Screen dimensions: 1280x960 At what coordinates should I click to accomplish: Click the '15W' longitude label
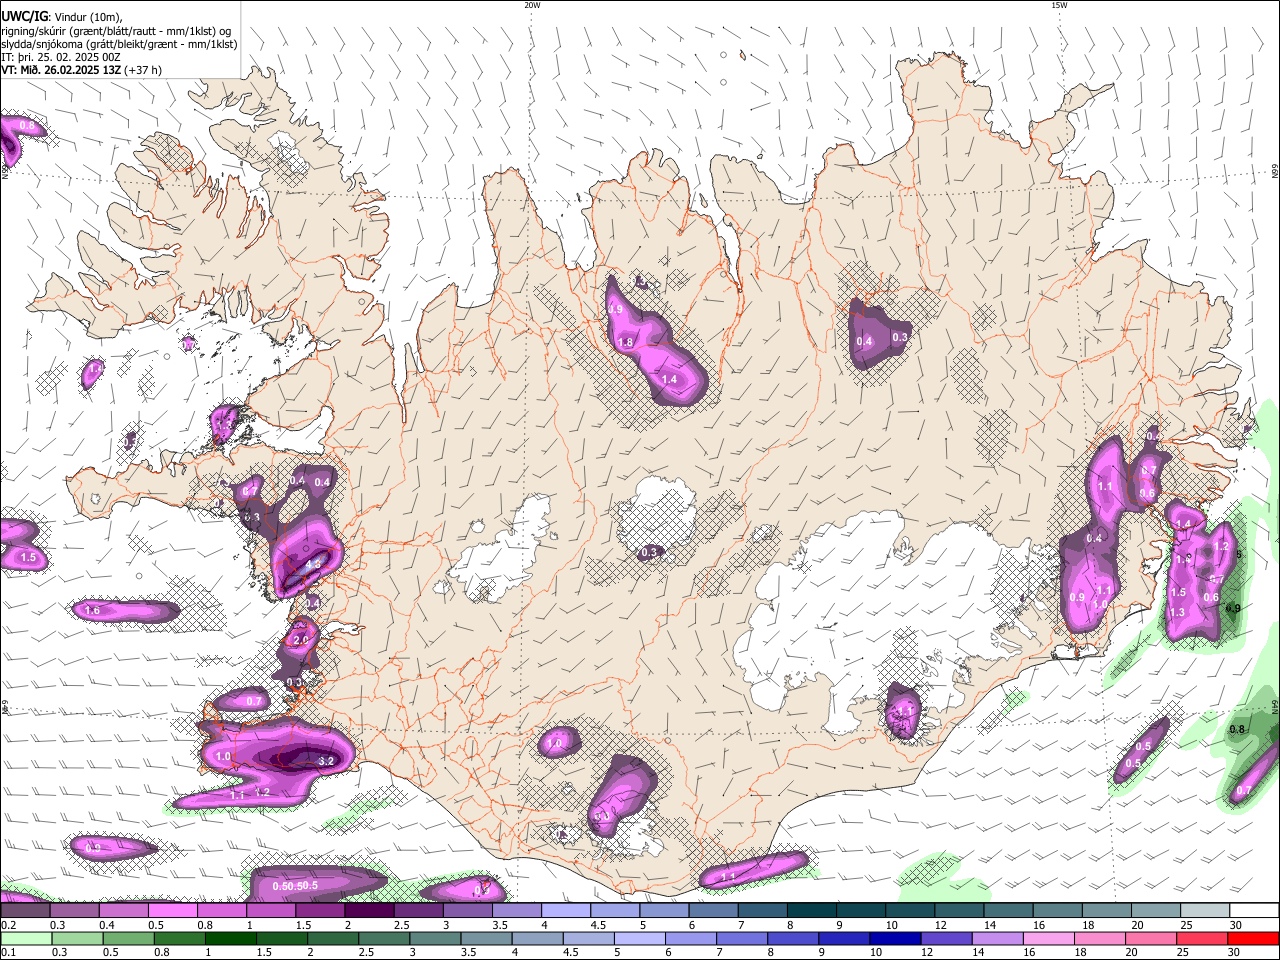(x=1059, y=5)
